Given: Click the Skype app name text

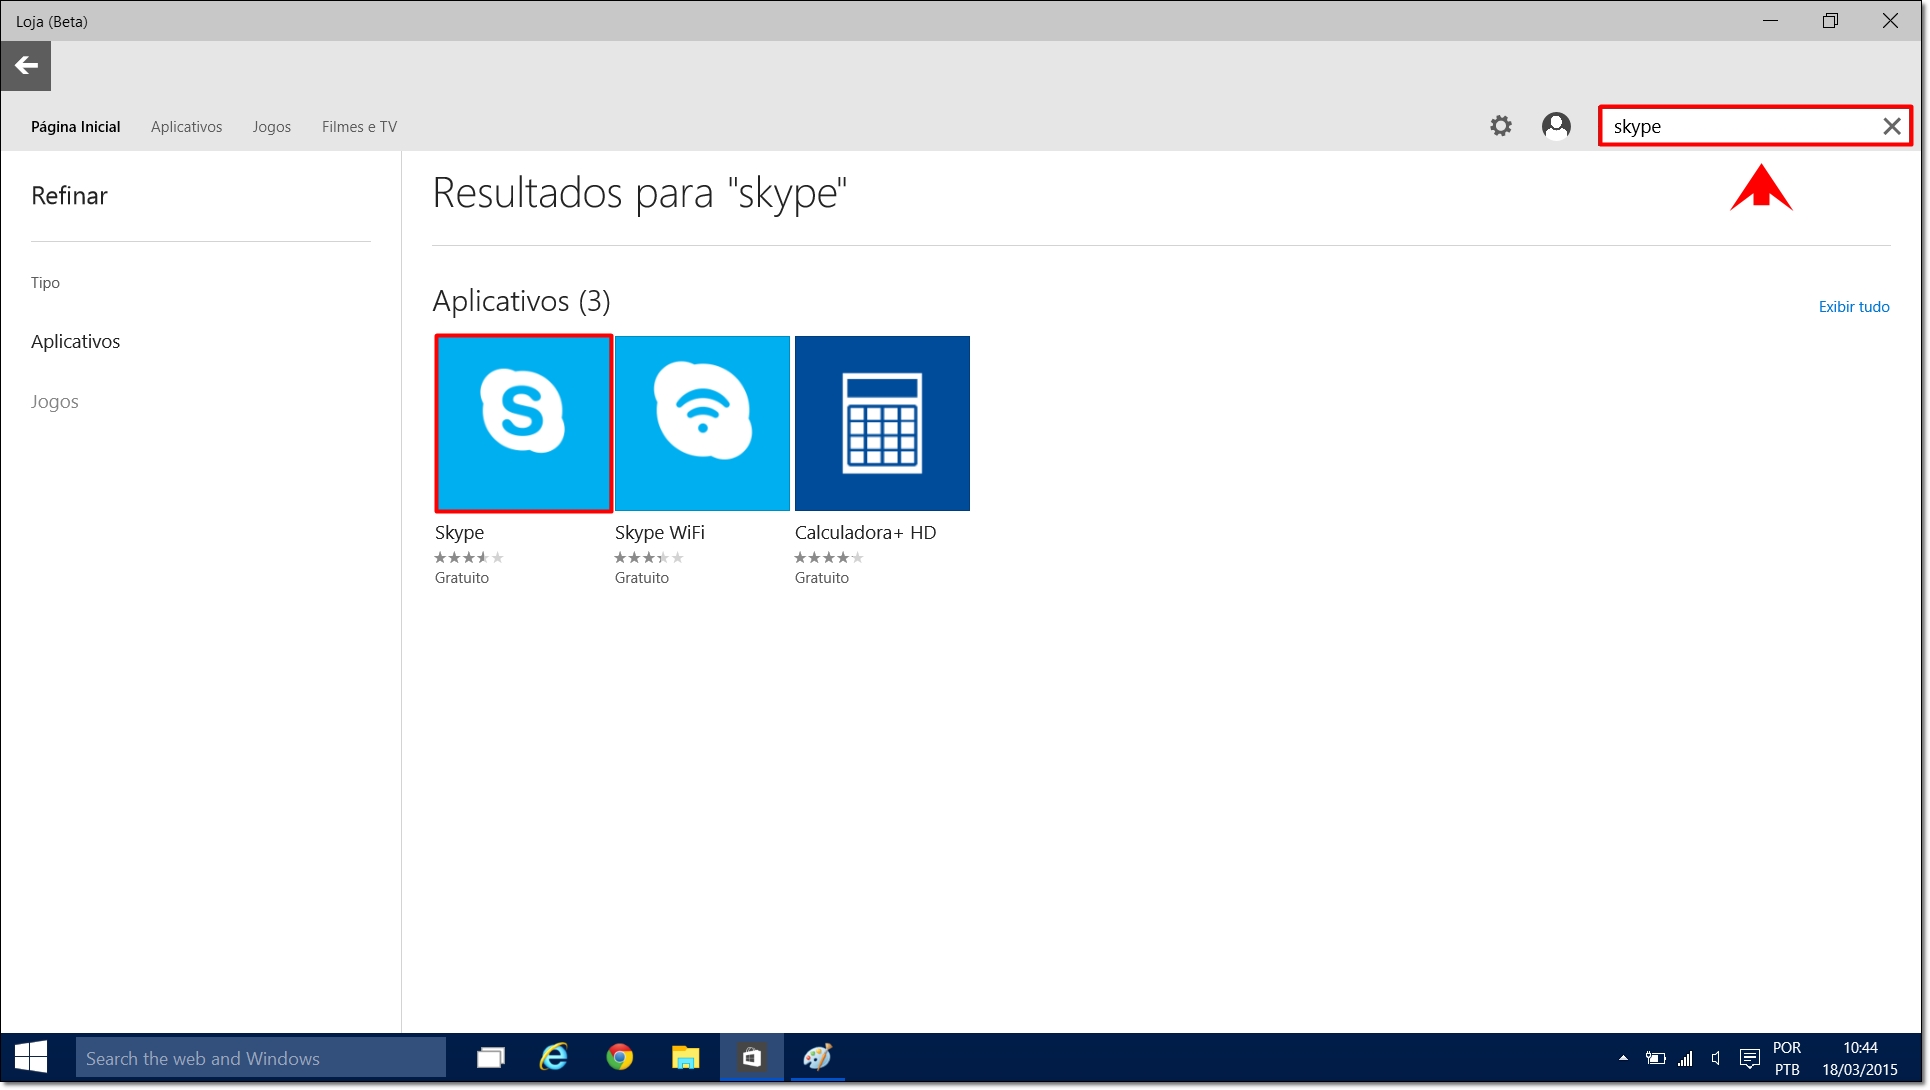Looking at the screenshot, I should tap(459, 533).
